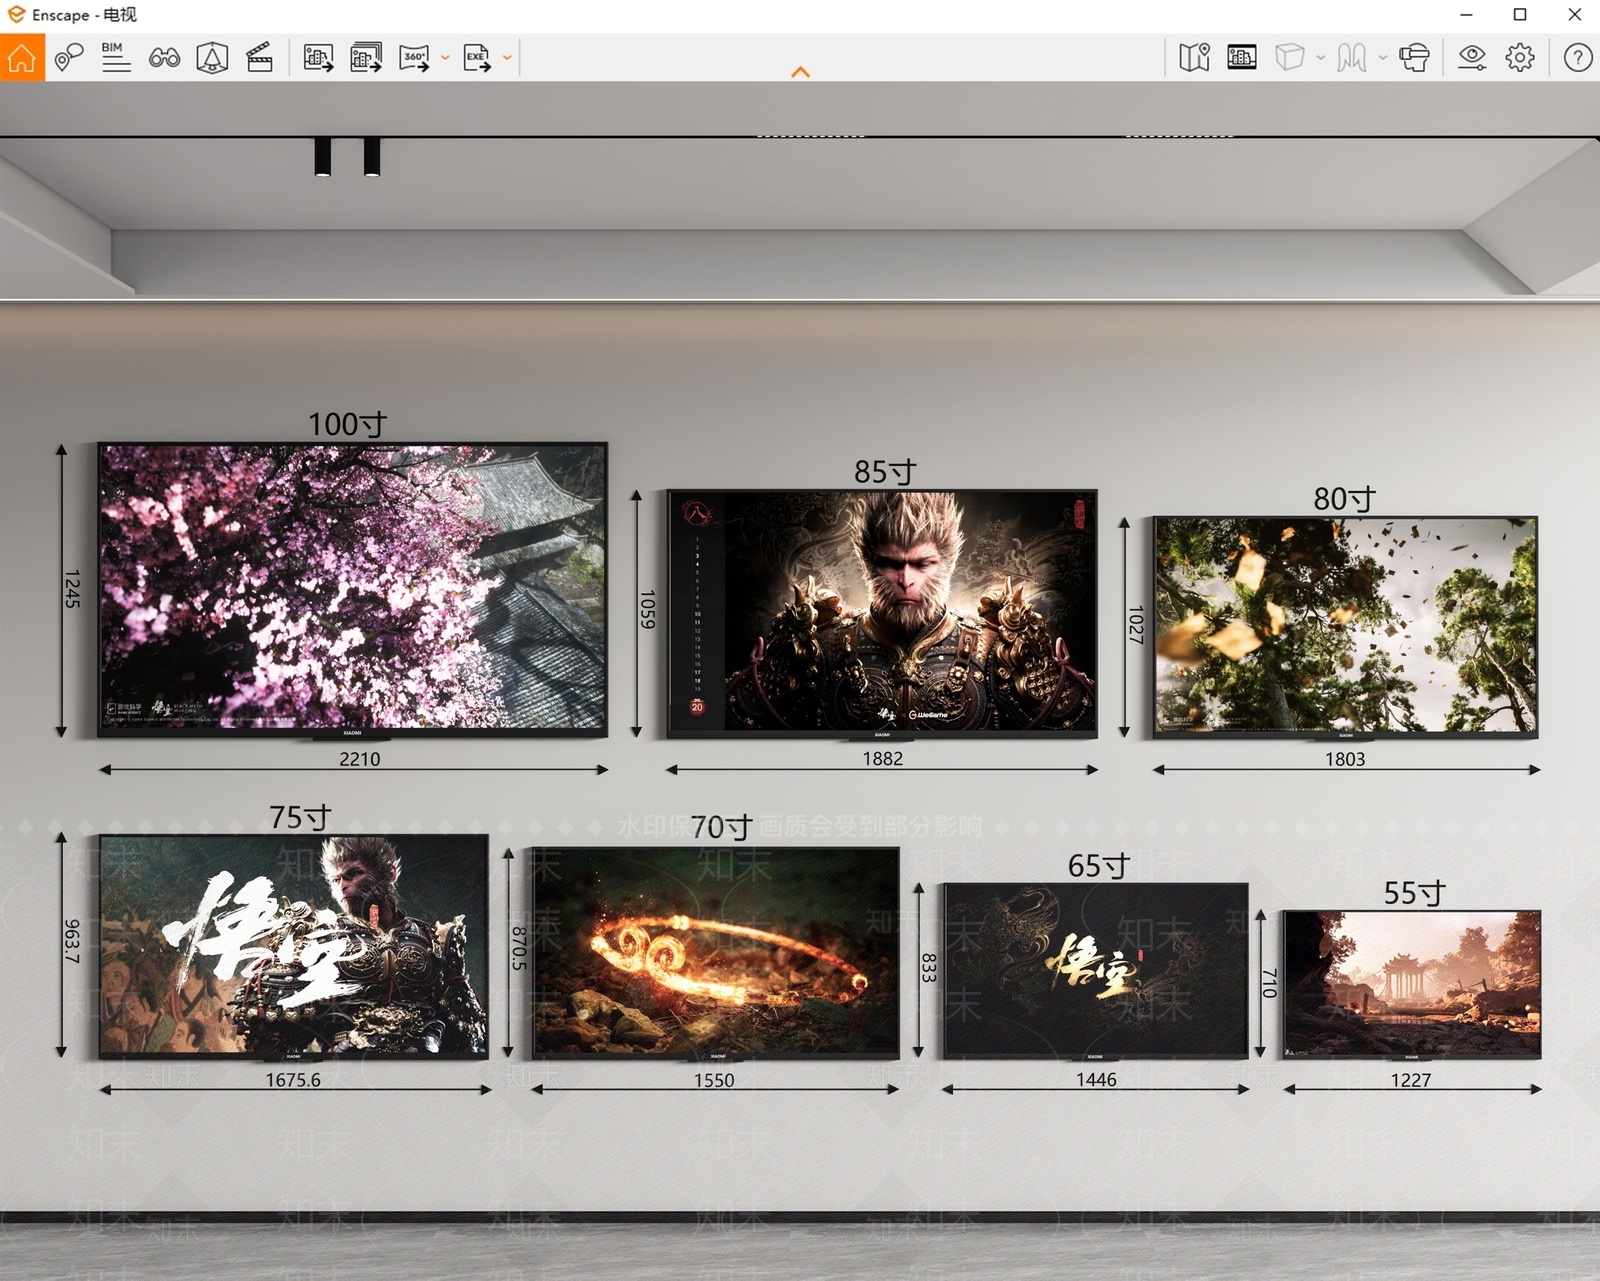Export a 360° panorama
The width and height of the screenshot is (1600, 1281).
(414, 58)
